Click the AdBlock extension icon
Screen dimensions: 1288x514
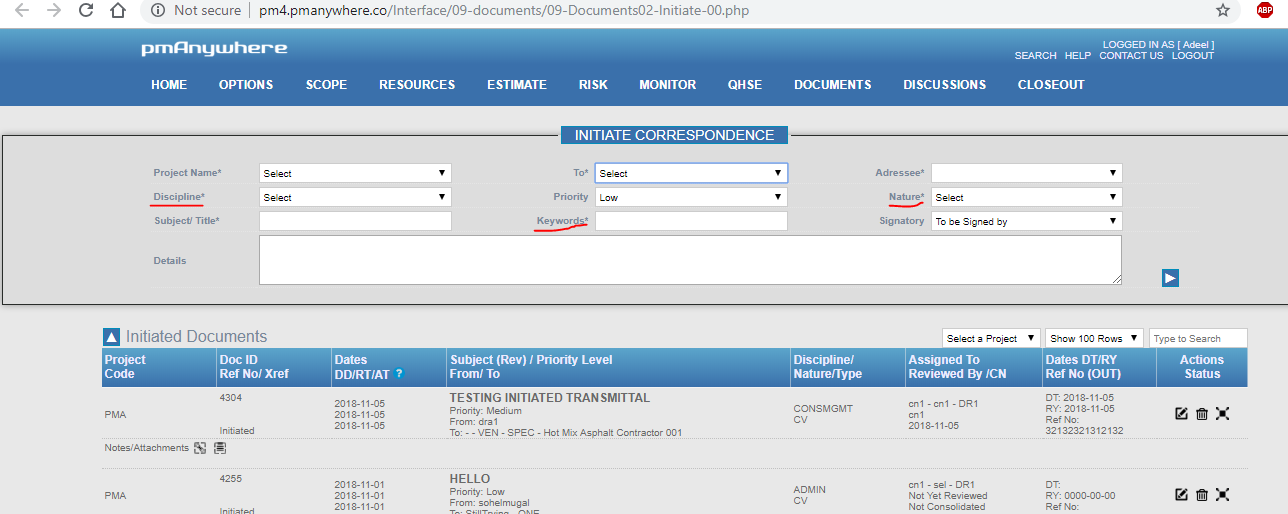coord(1264,11)
